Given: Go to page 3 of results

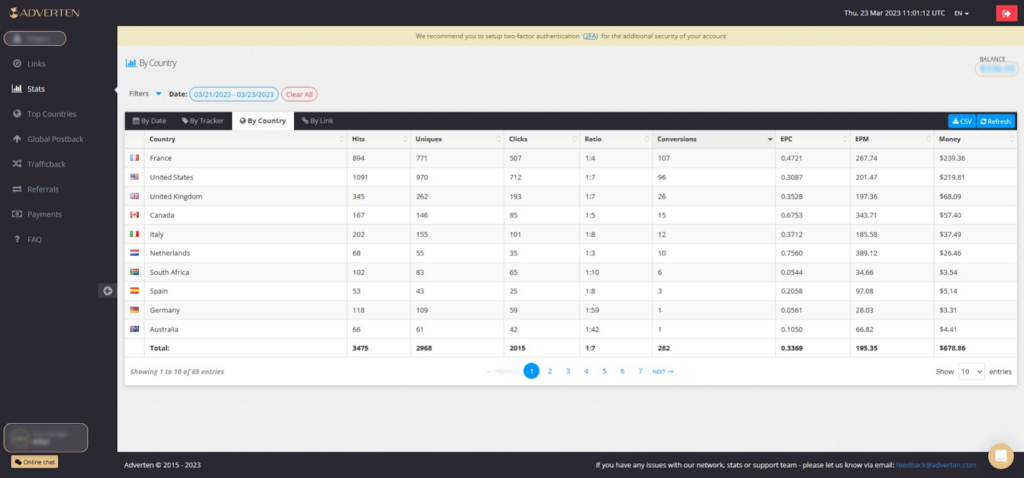Looking at the screenshot, I should (568, 371).
